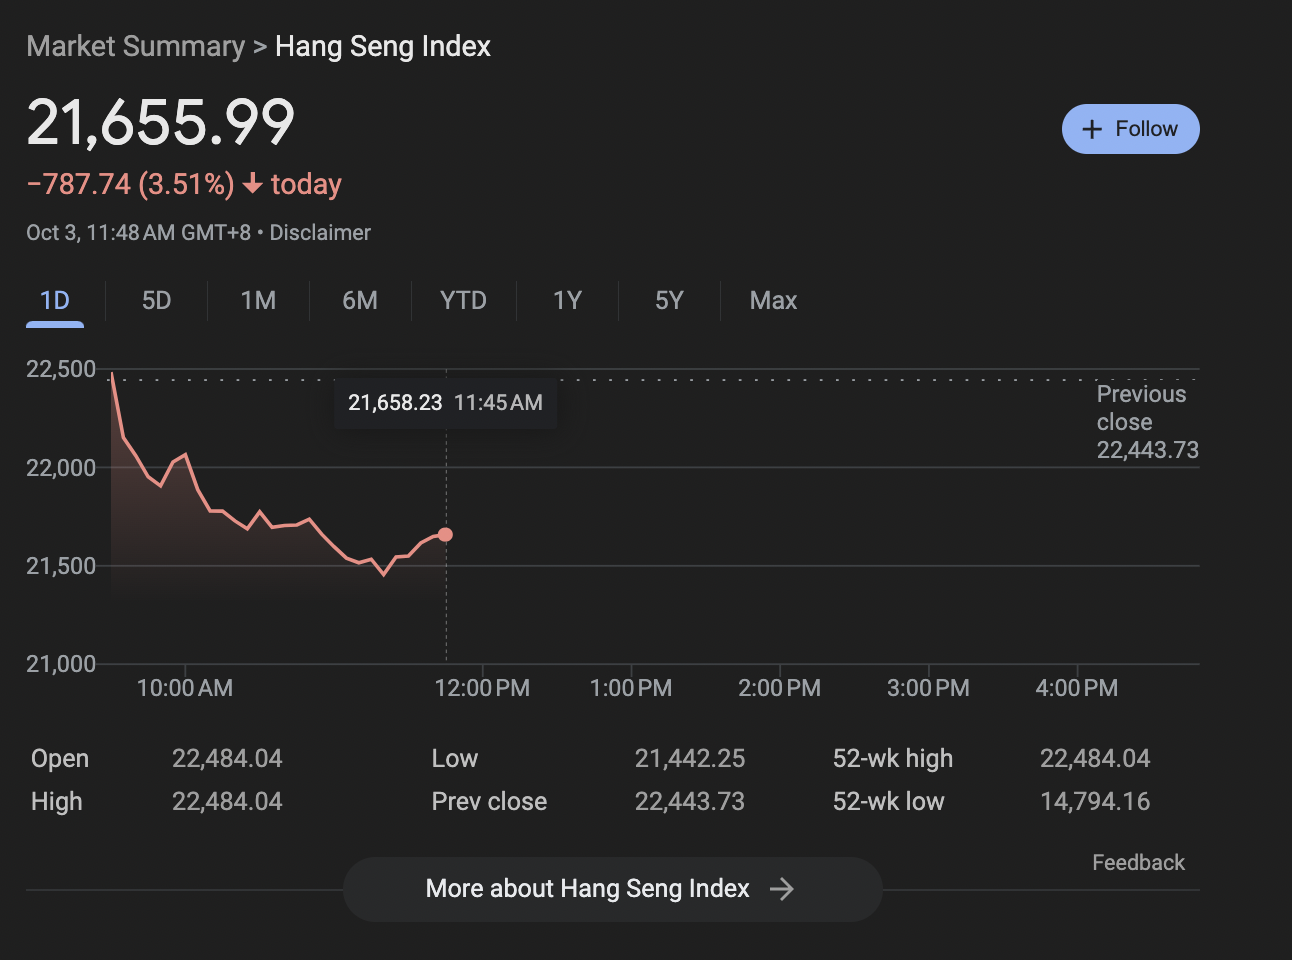Open the Disclaimer link
This screenshot has height=960, width=1292.
[320, 233]
